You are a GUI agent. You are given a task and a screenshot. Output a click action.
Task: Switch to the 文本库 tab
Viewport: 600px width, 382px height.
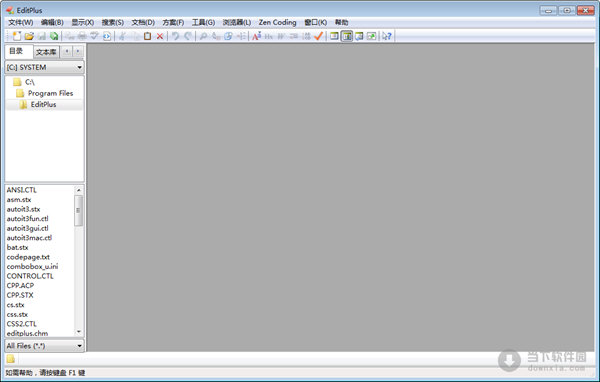pyautogui.click(x=46, y=52)
